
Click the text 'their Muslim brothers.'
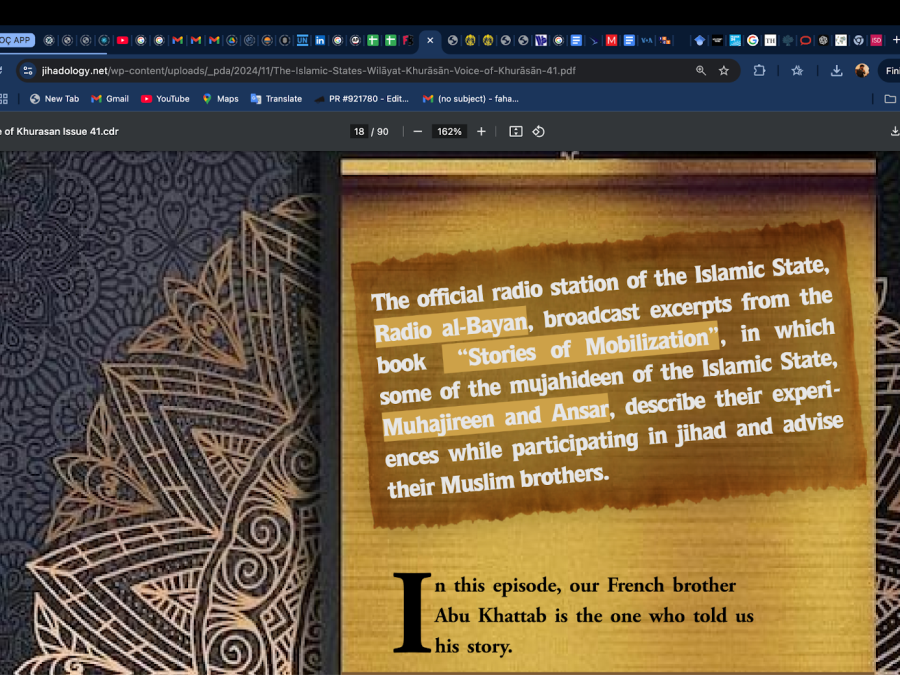point(498,482)
